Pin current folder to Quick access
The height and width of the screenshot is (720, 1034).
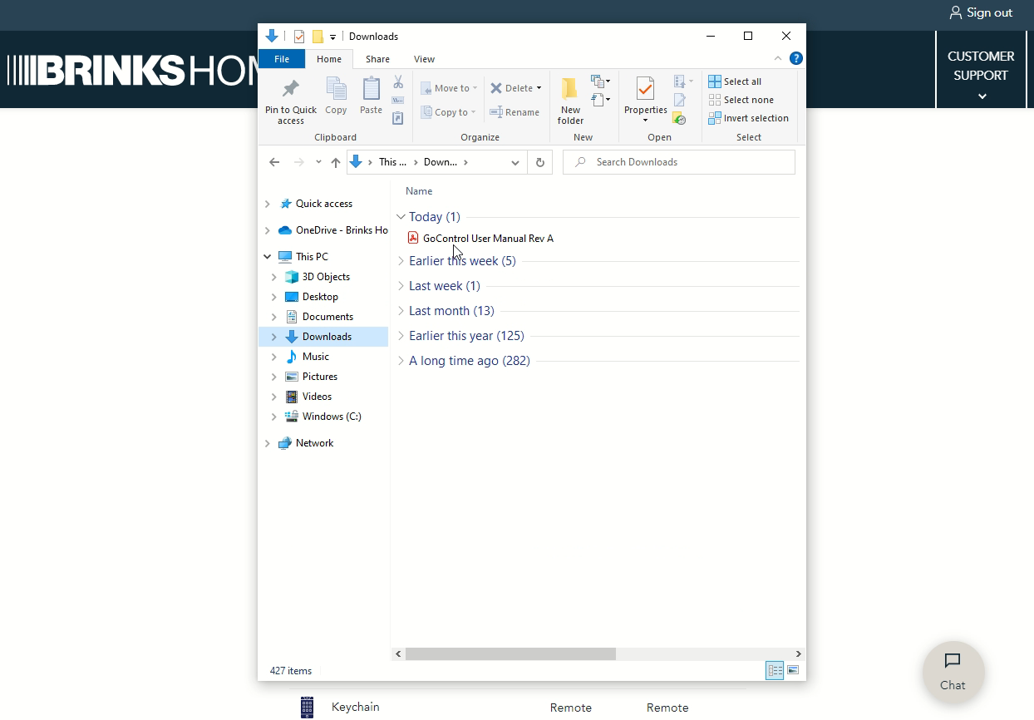290,100
